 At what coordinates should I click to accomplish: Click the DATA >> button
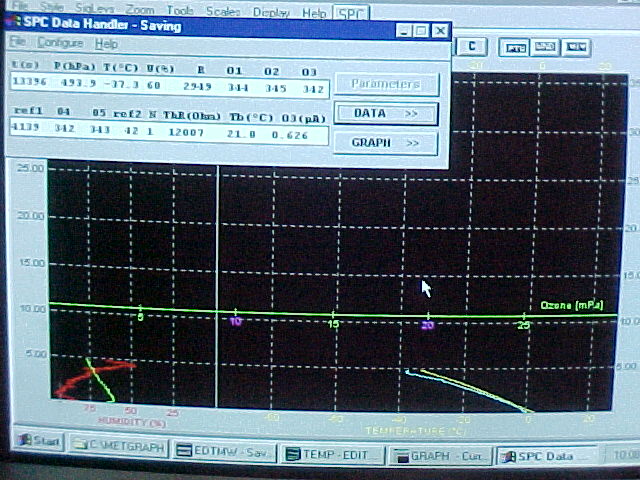(386, 113)
